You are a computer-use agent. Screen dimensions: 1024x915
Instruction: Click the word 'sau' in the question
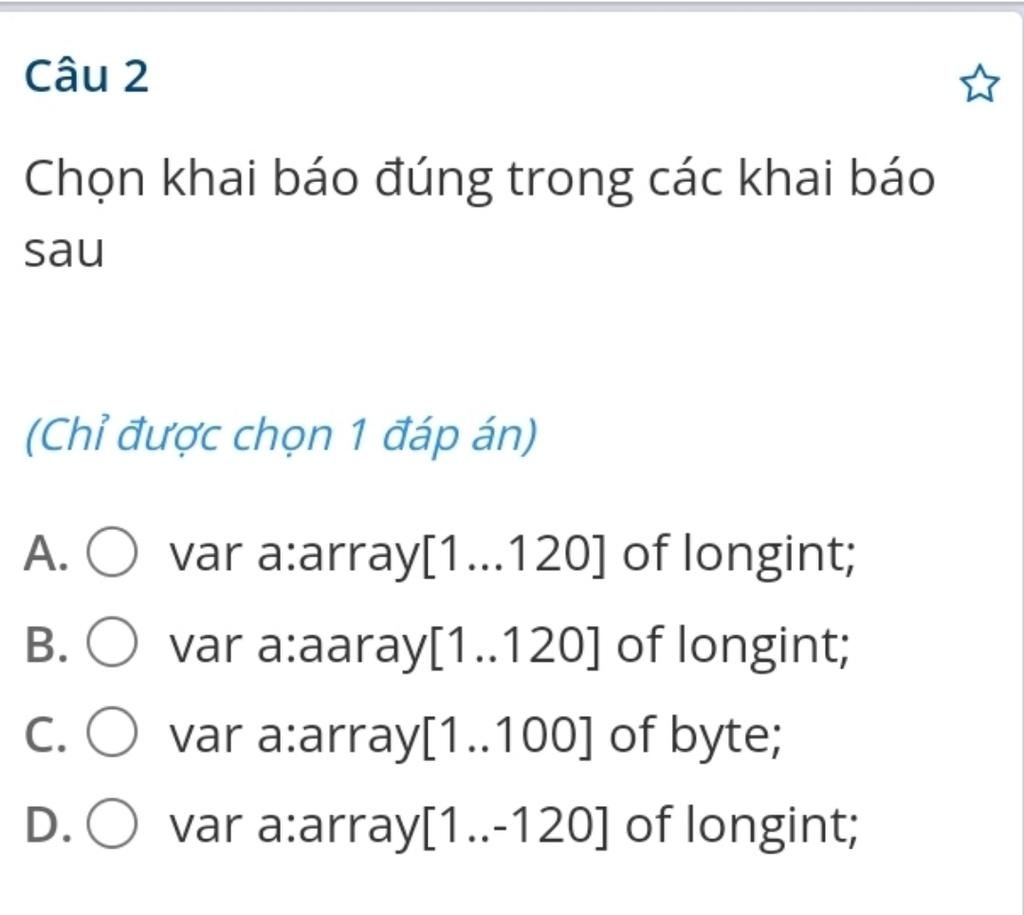pos(64,251)
